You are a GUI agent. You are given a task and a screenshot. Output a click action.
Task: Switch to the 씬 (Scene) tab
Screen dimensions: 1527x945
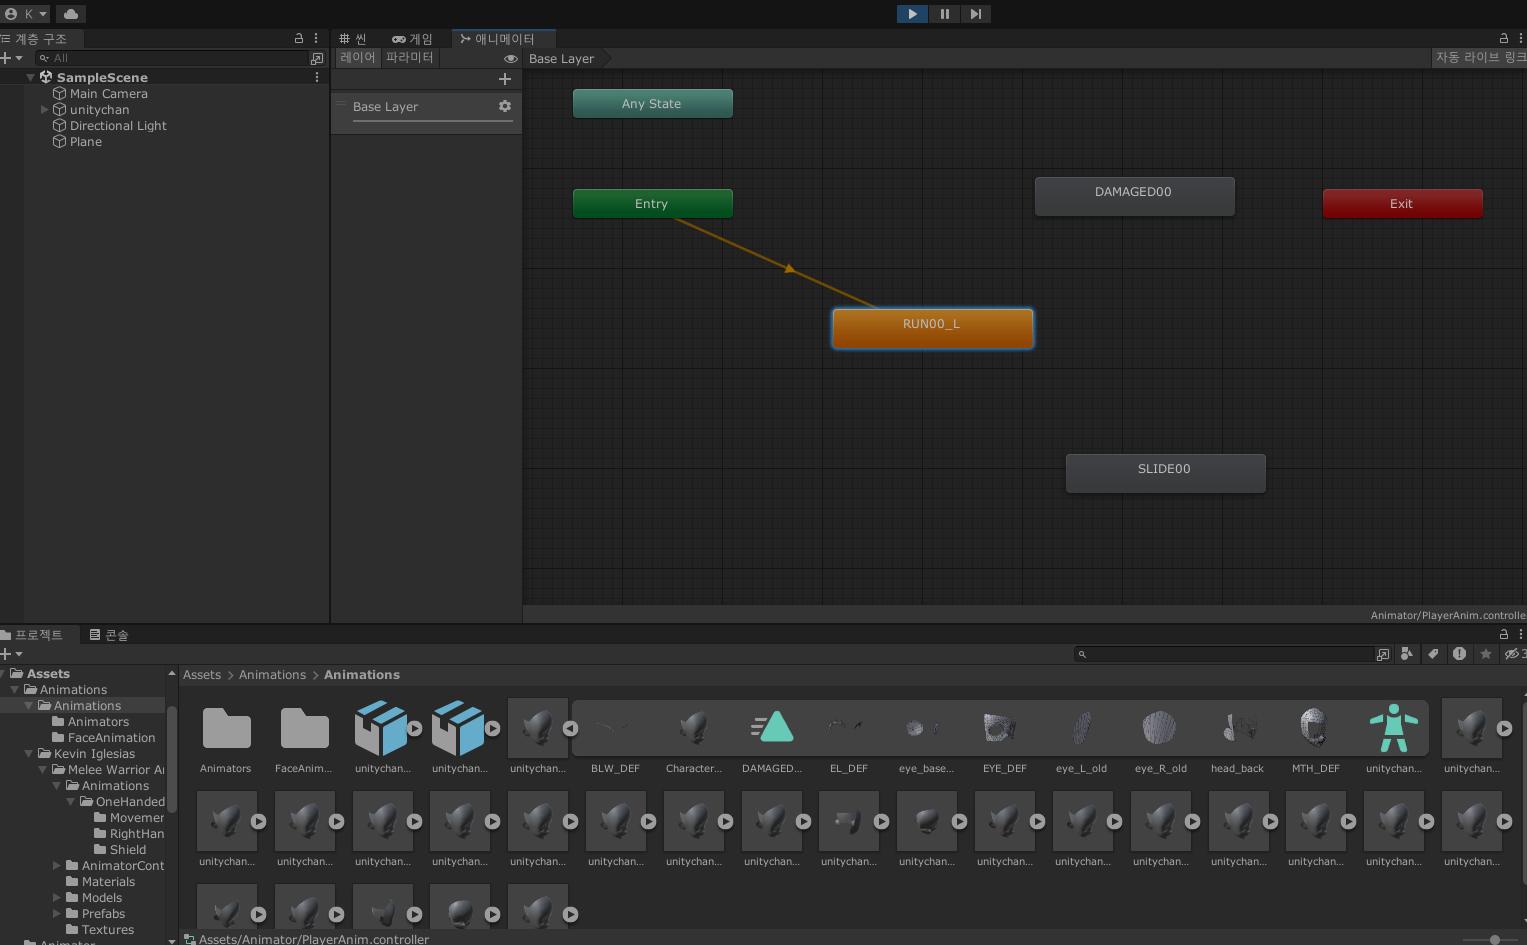(x=353, y=39)
